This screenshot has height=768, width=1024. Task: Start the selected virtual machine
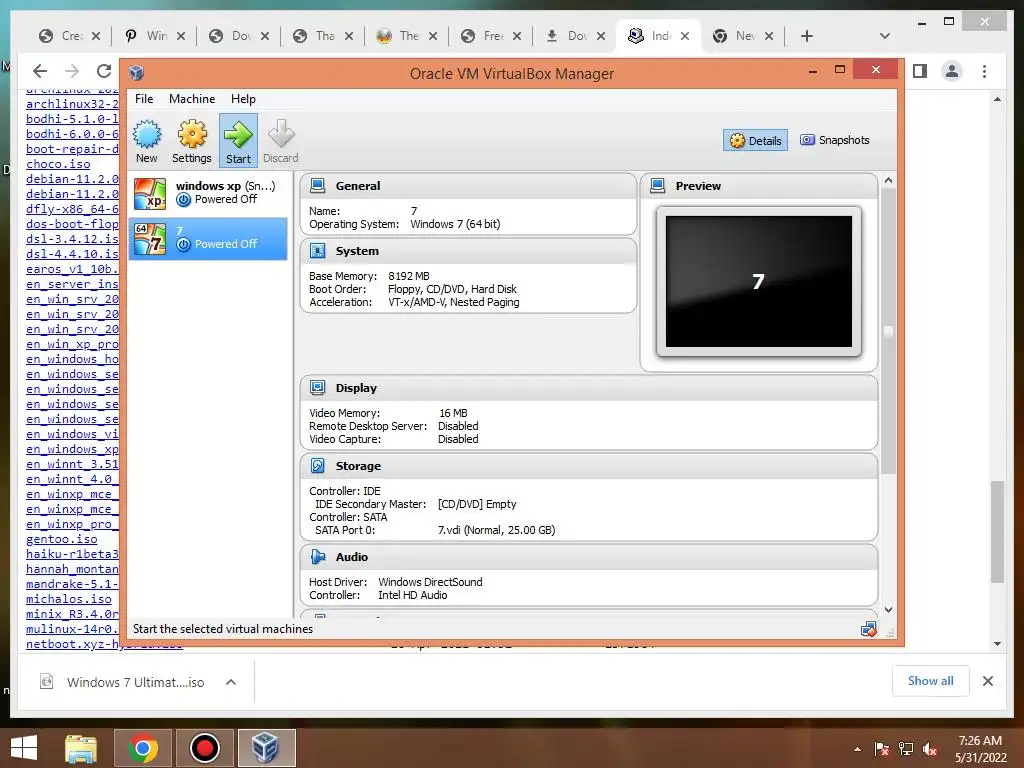238,140
